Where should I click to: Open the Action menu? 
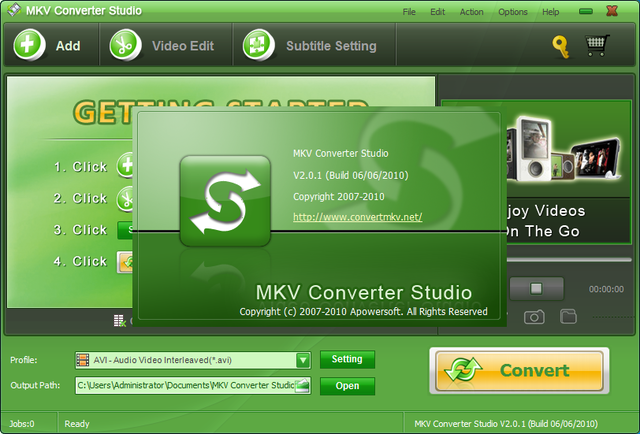pyautogui.click(x=471, y=12)
